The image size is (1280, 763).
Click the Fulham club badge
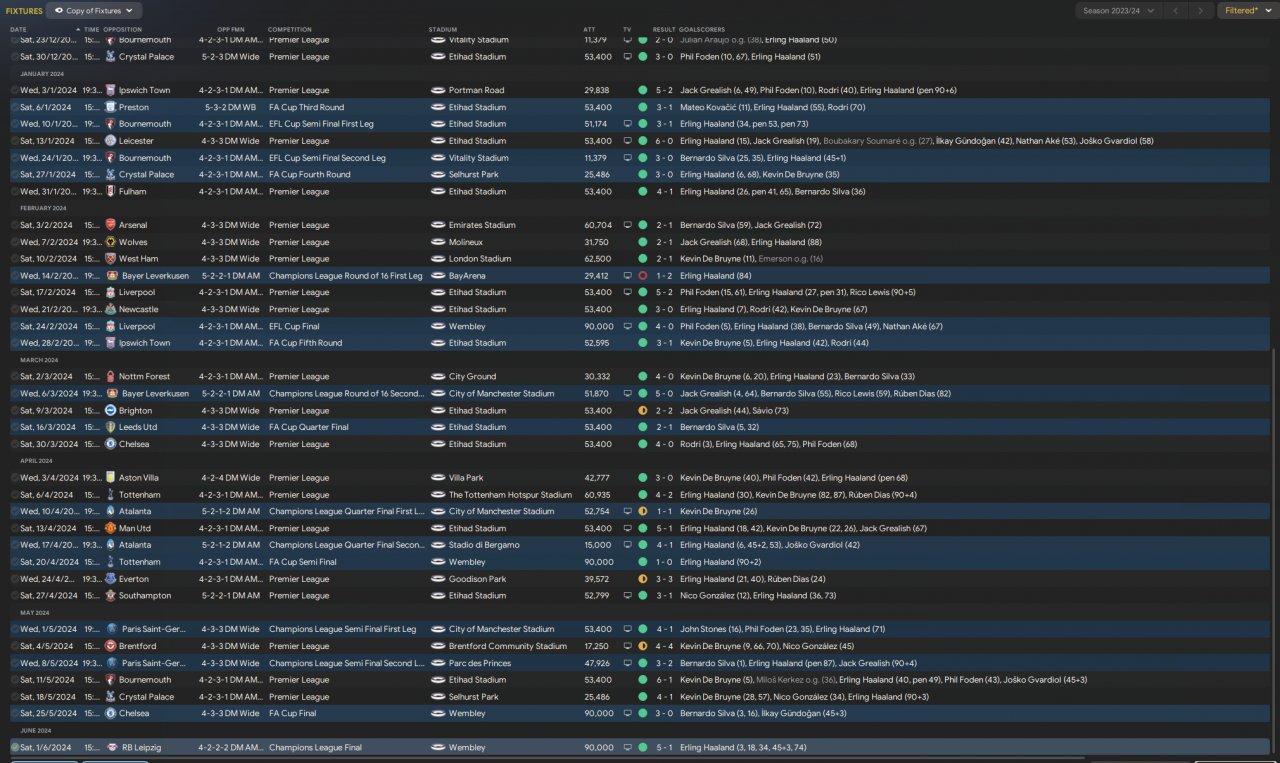pos(110,191)
